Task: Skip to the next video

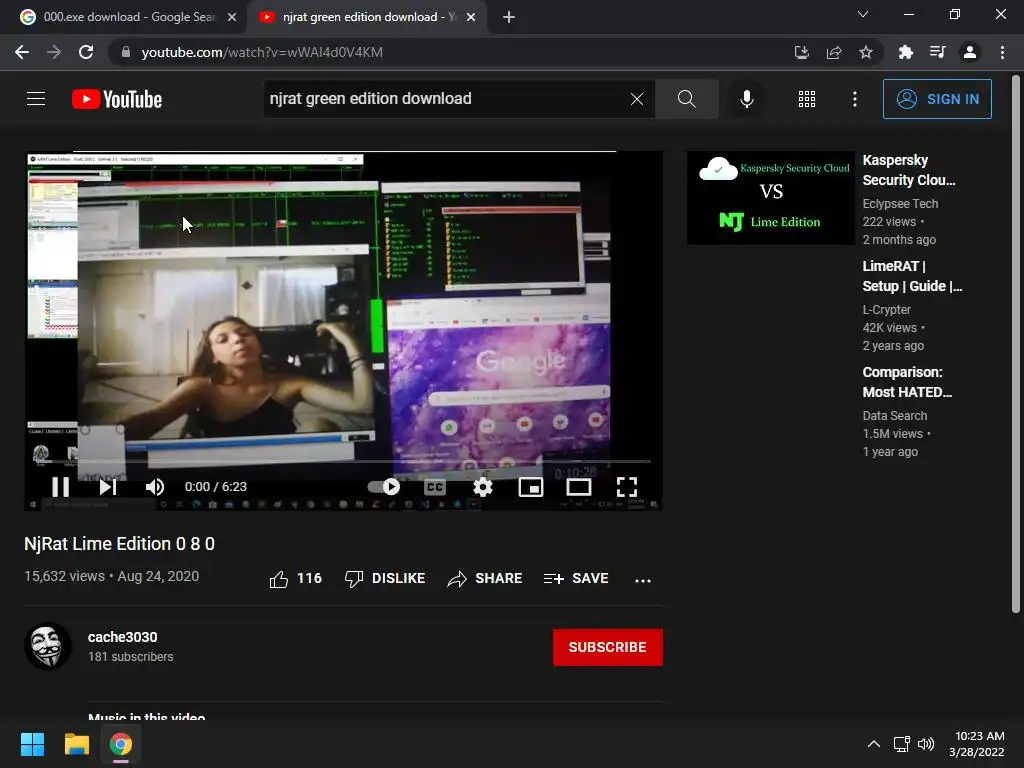Action: 108,487
